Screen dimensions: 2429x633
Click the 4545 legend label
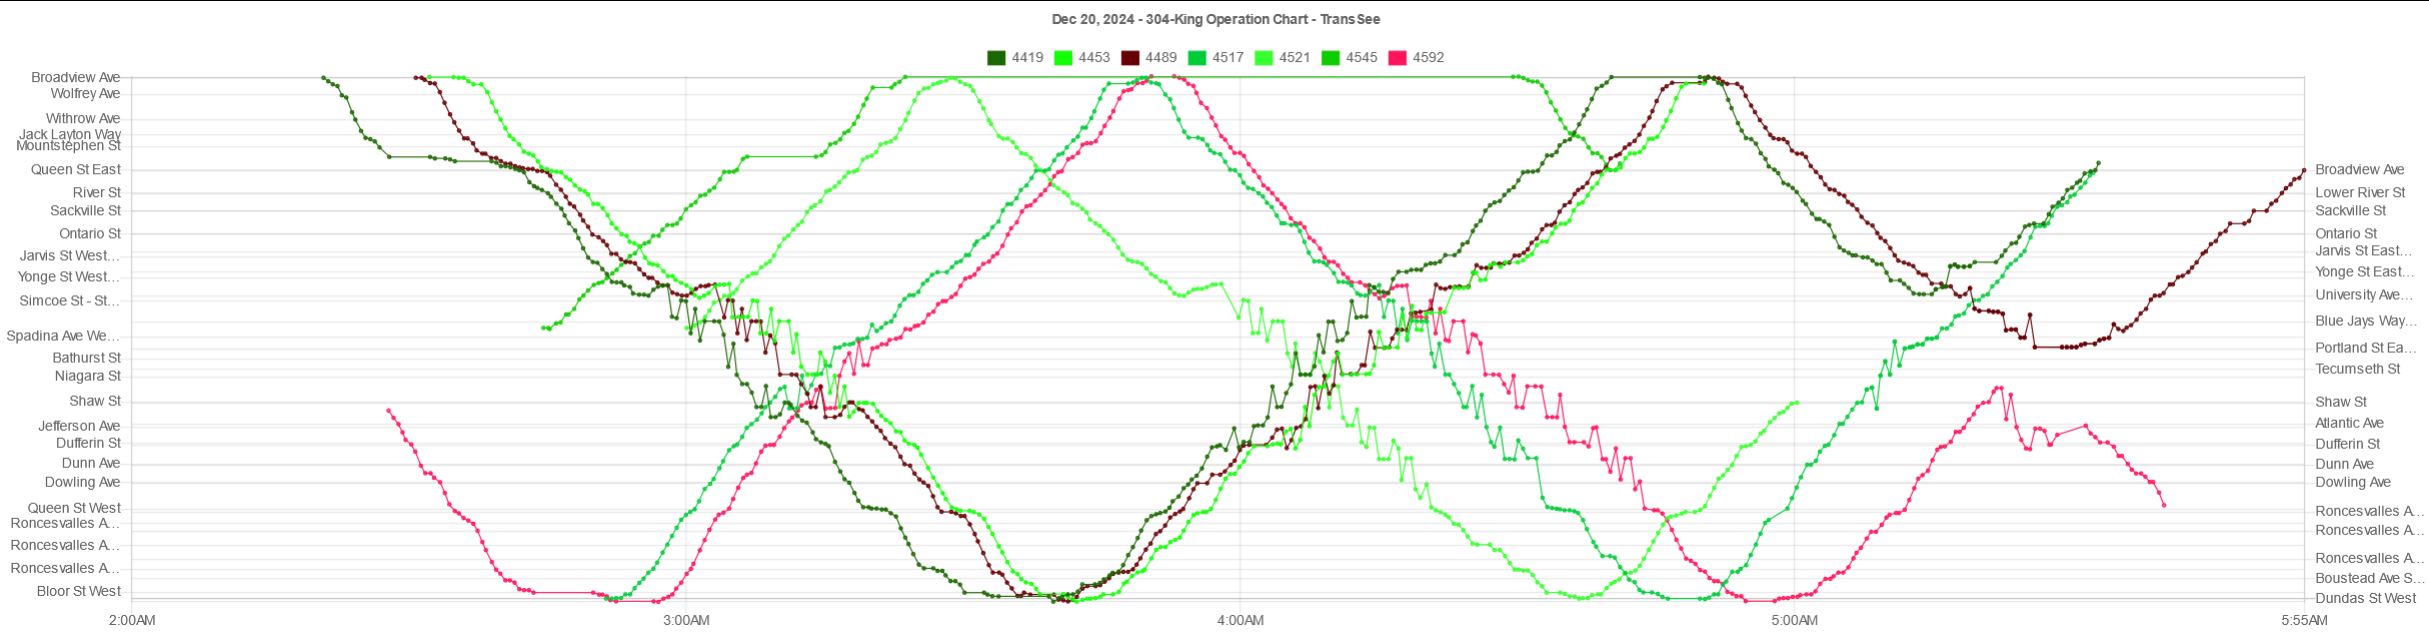(1361, 58)
